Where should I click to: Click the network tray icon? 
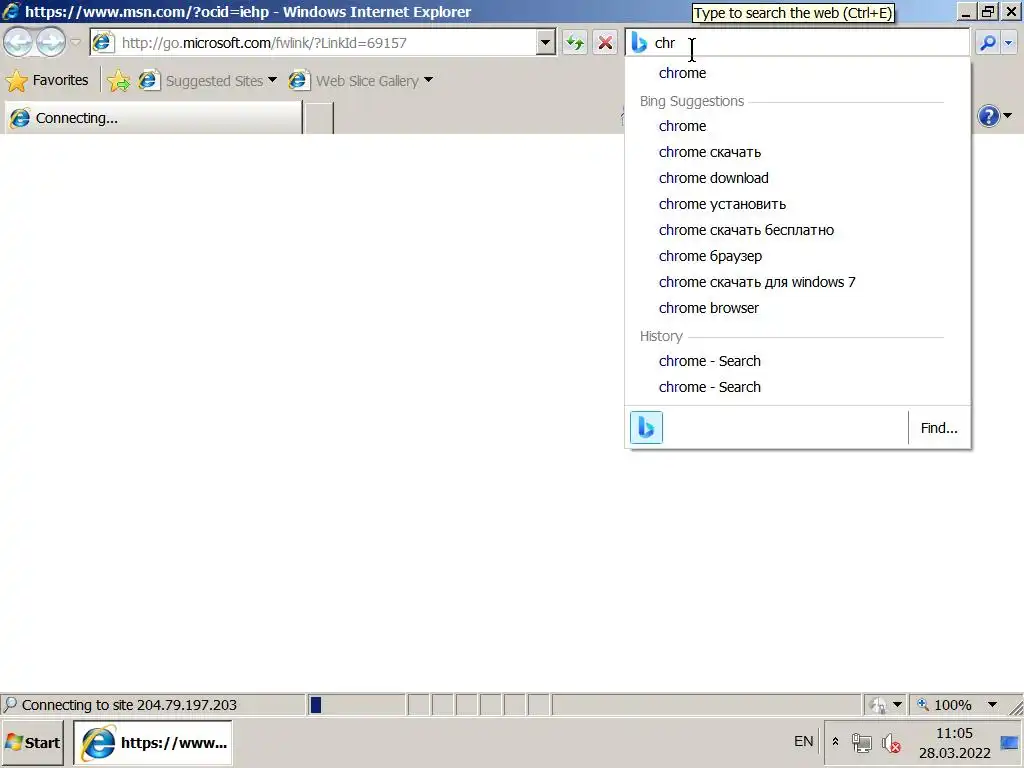pyautogui.click(x=861, y=743)
